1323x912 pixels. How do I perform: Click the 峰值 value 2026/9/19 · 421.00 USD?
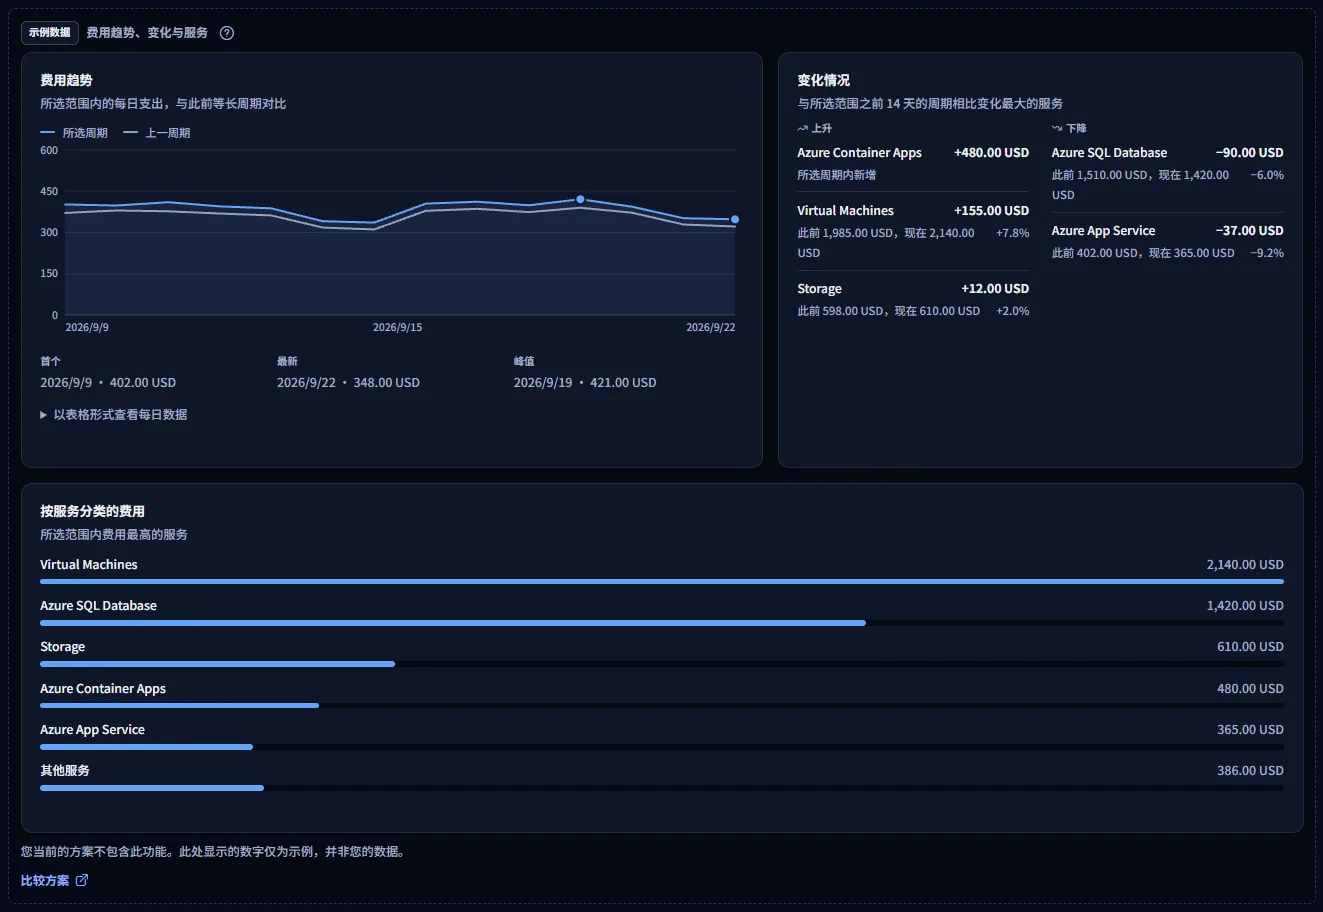tap(585, 383)
